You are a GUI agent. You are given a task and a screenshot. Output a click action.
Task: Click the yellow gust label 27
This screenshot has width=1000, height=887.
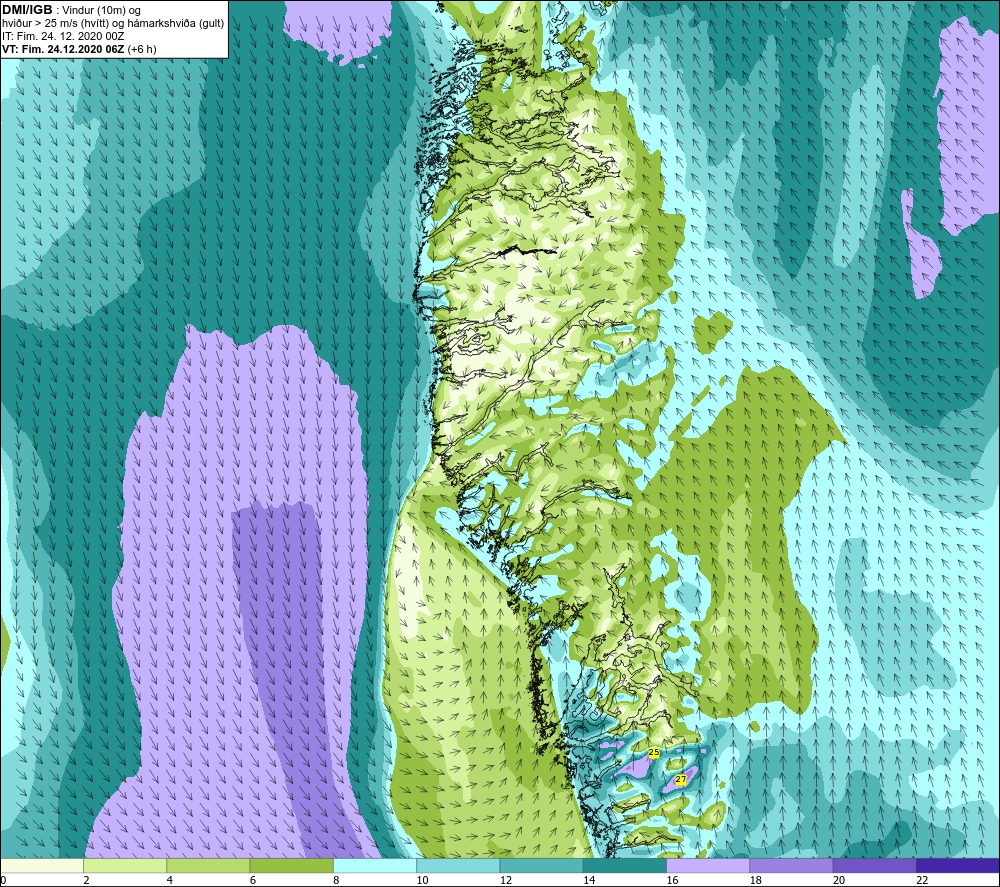[x=680, y=779]
